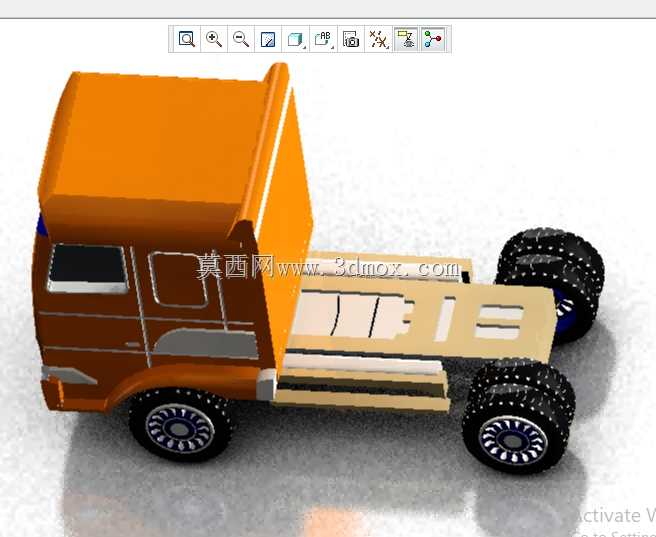Image resolution: width=656 pixels, height=537 pixels.
Task: Select the Zoom In magnifier tool
Action: coord(214,39)
